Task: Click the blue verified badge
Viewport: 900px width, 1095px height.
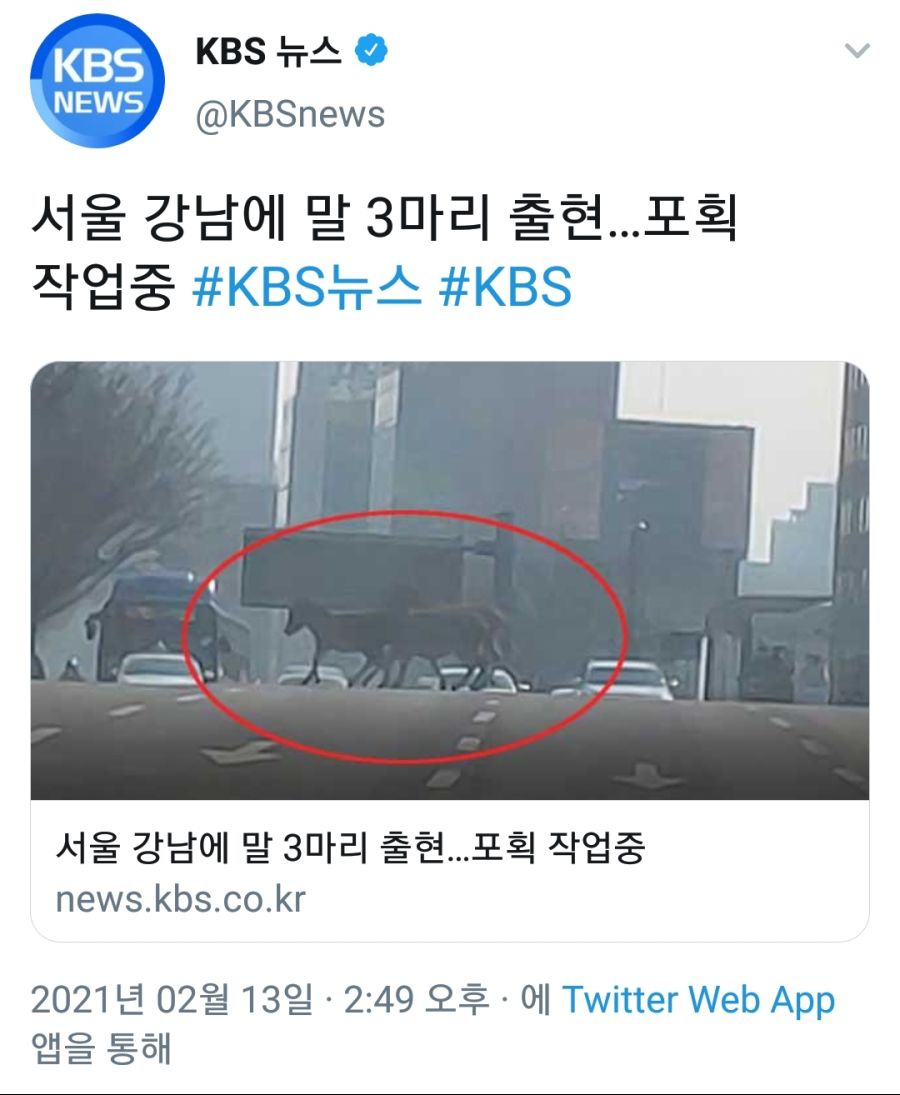Action: [371, 51]
